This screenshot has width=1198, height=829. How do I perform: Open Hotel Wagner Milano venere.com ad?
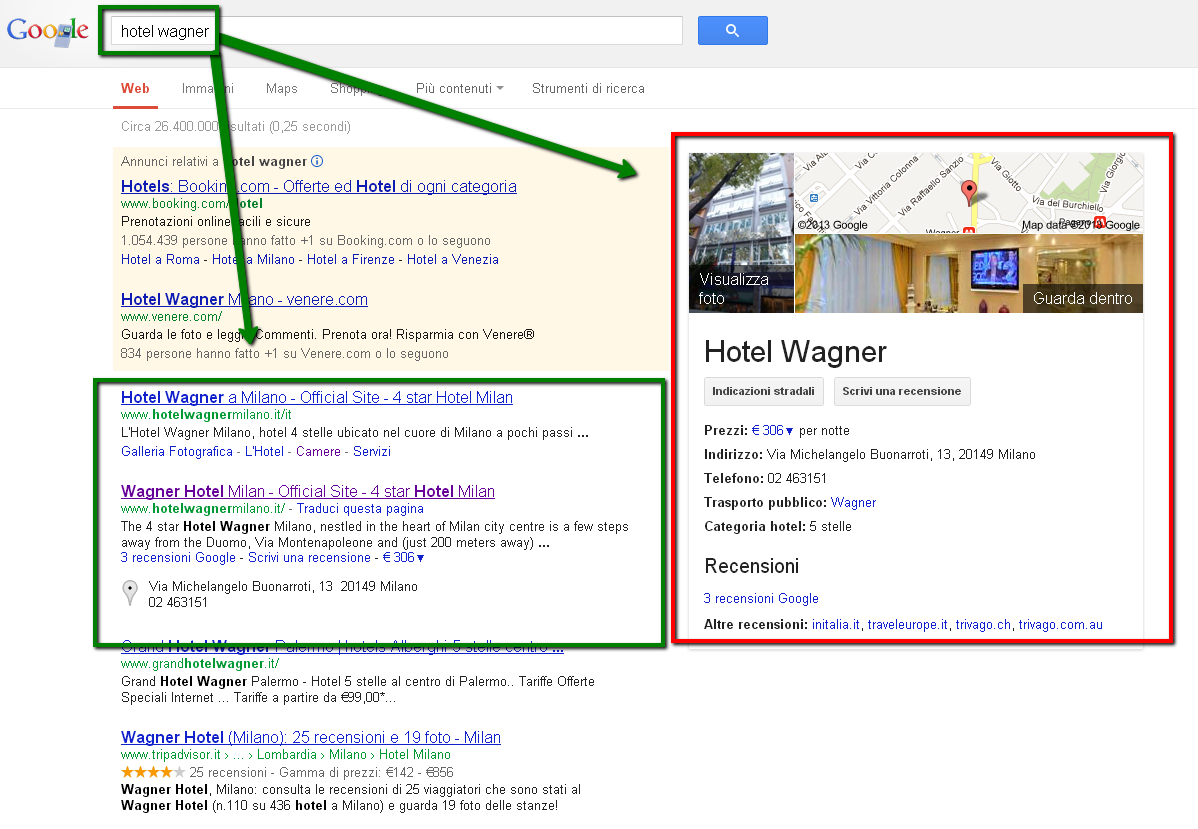pos(244,300)
